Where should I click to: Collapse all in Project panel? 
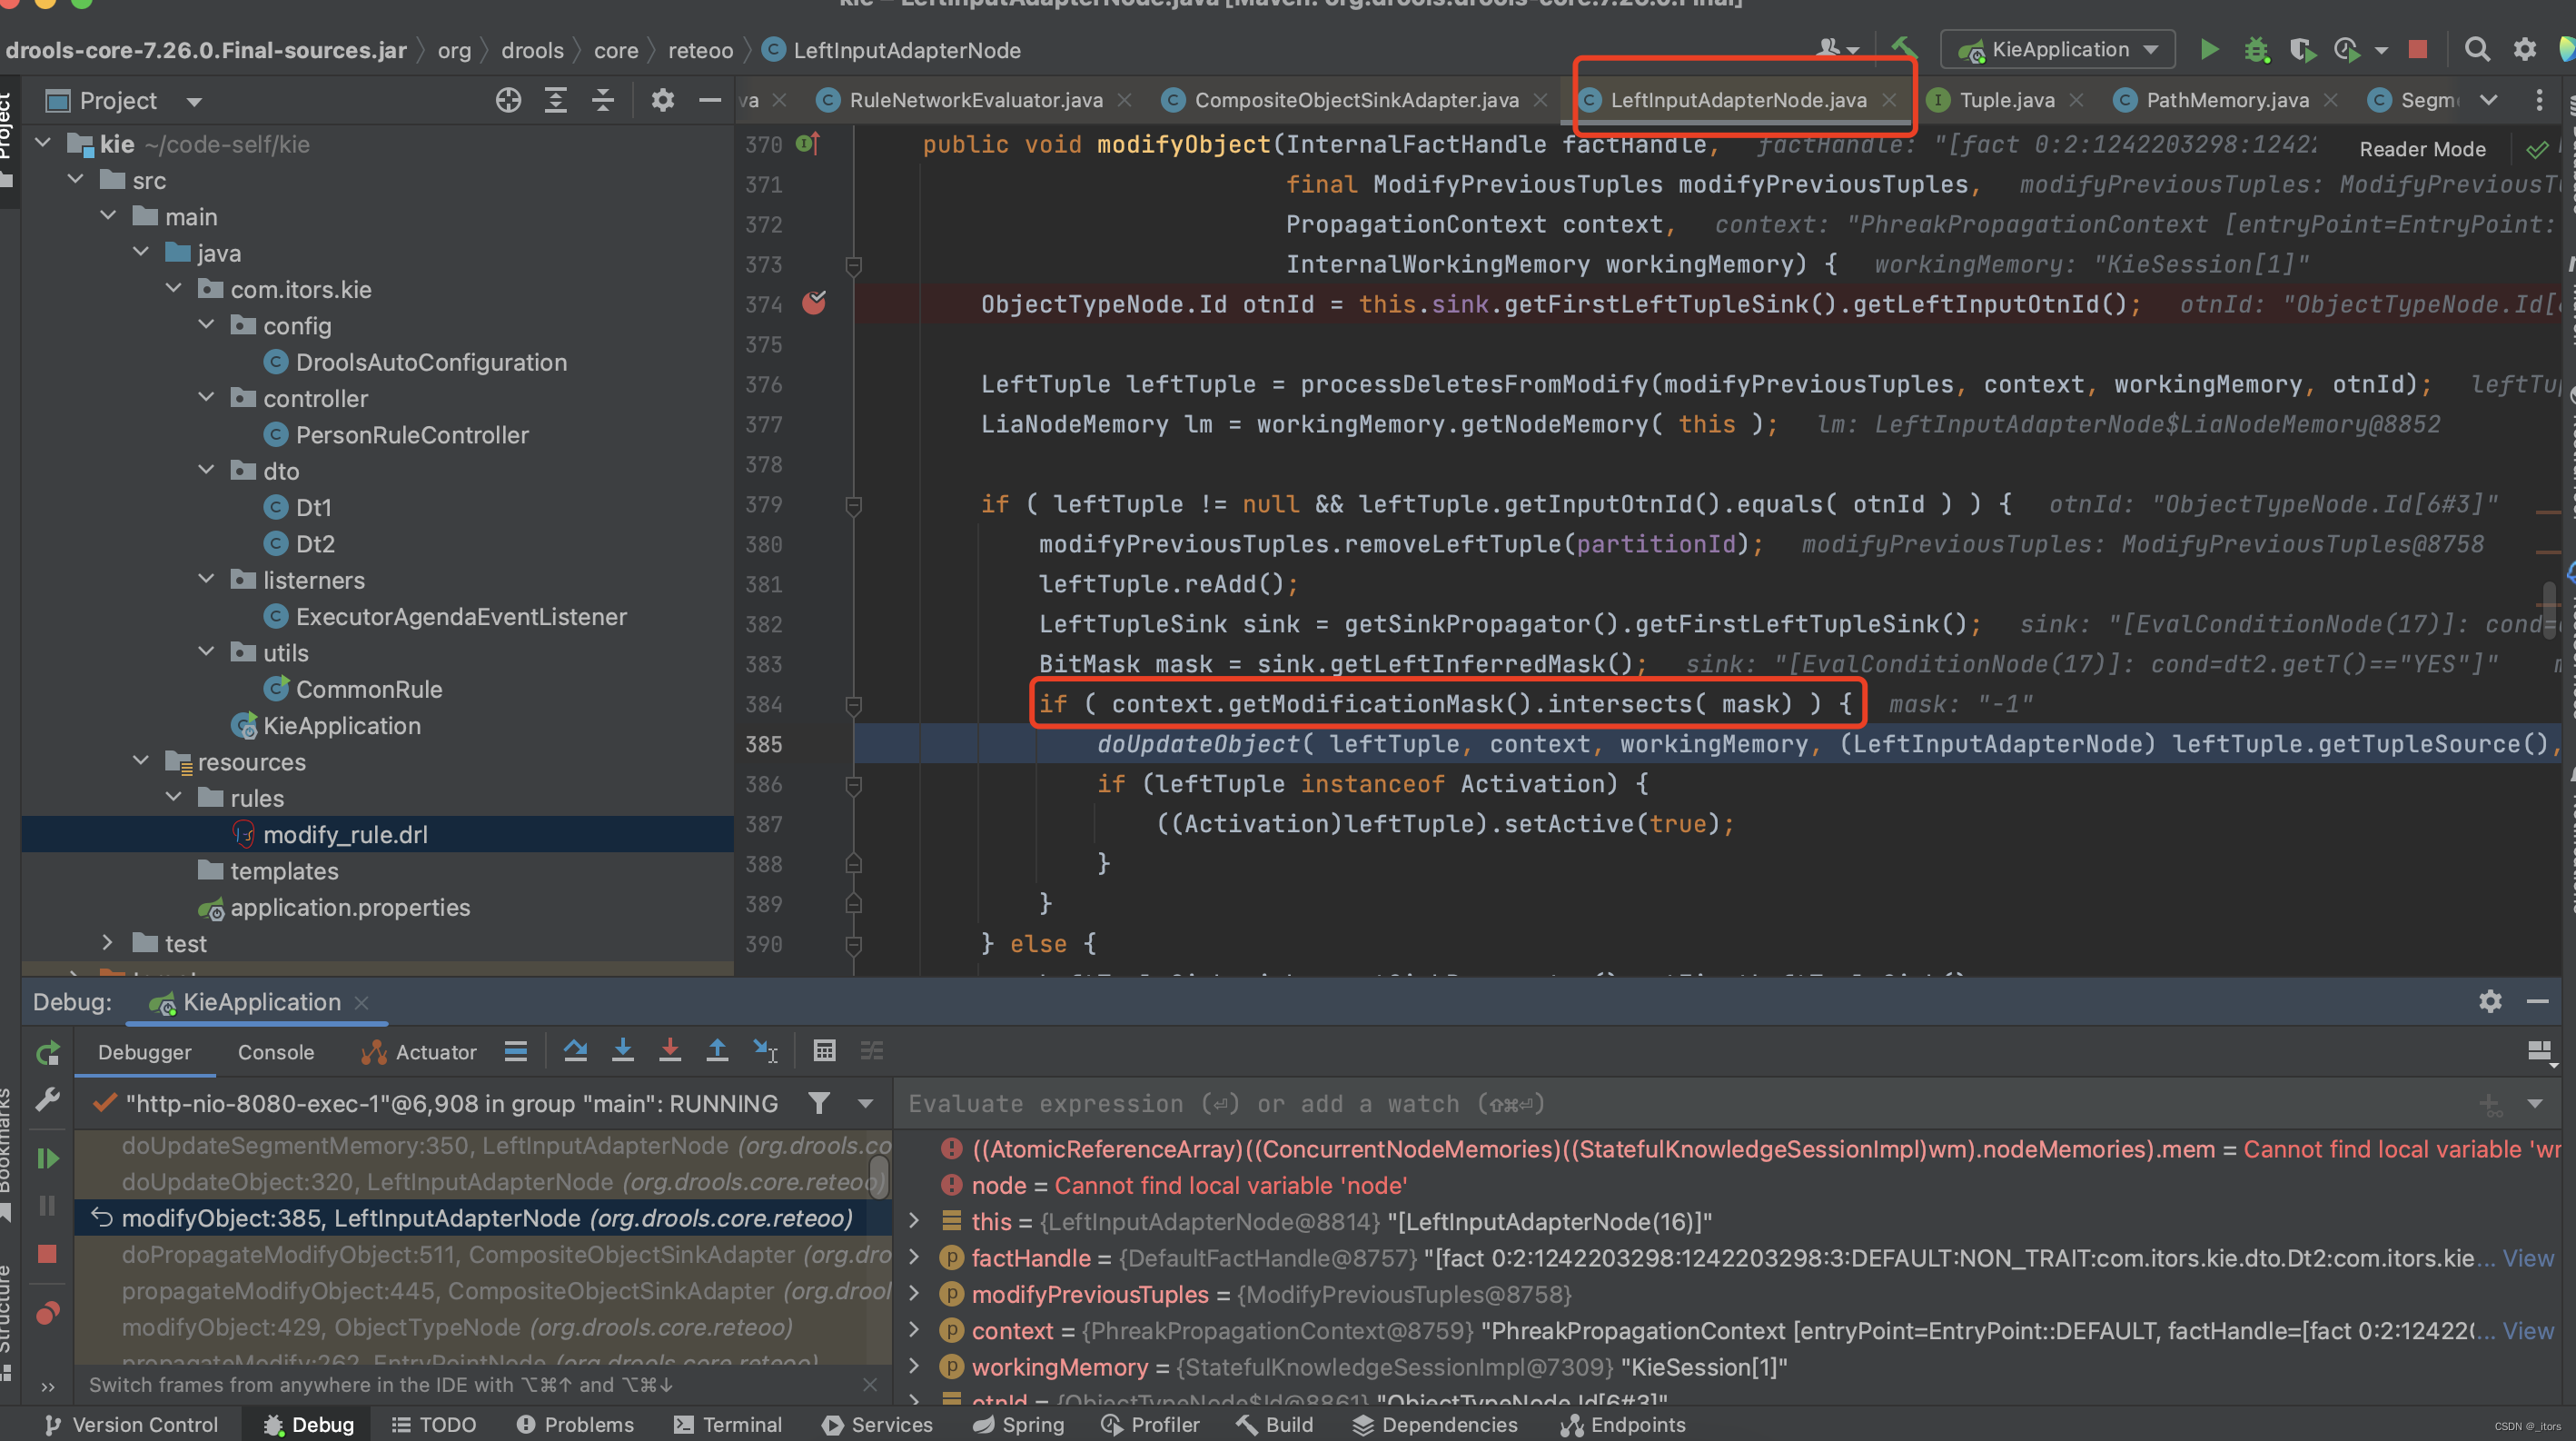tap(603, 100)
